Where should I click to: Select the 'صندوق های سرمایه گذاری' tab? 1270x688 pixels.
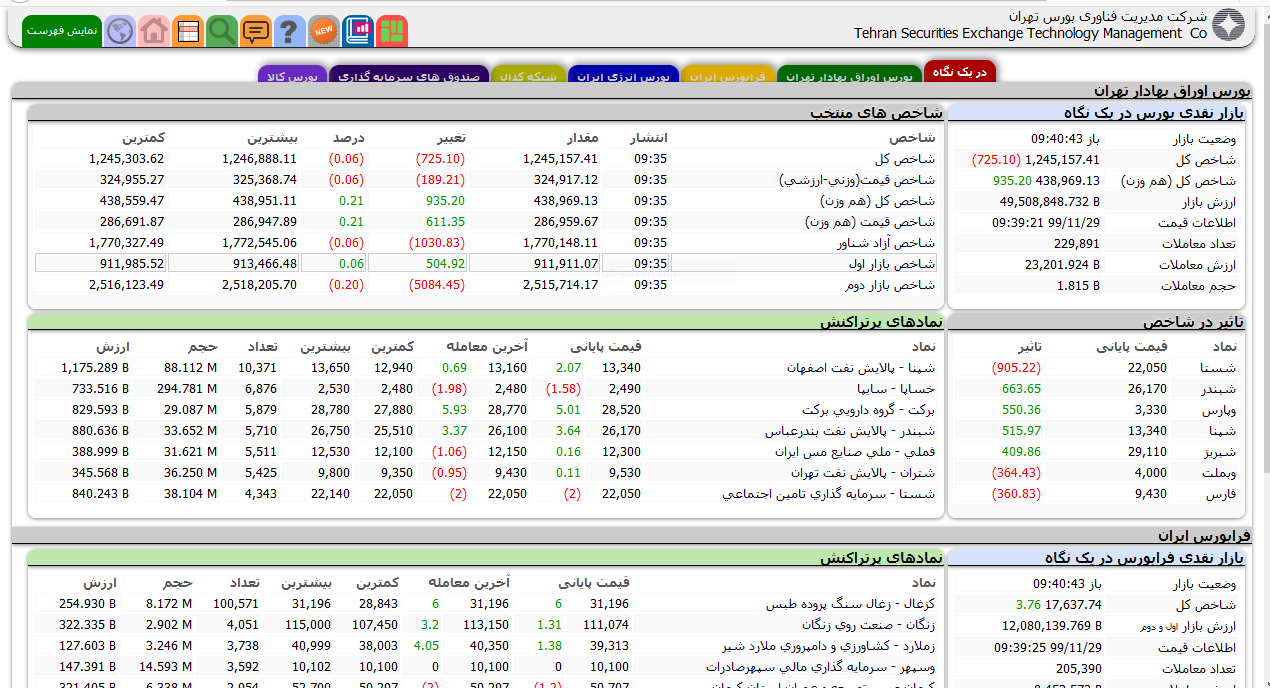(408, 76)
